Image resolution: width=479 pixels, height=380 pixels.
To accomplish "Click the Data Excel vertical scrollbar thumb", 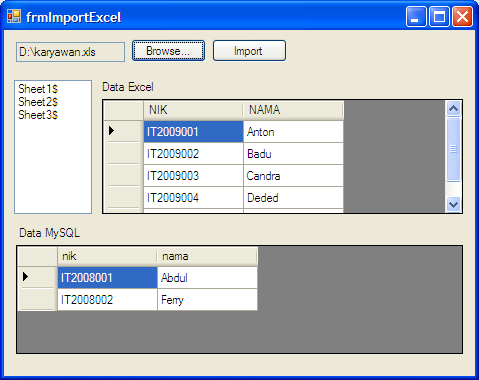I will tap(453, 149).
